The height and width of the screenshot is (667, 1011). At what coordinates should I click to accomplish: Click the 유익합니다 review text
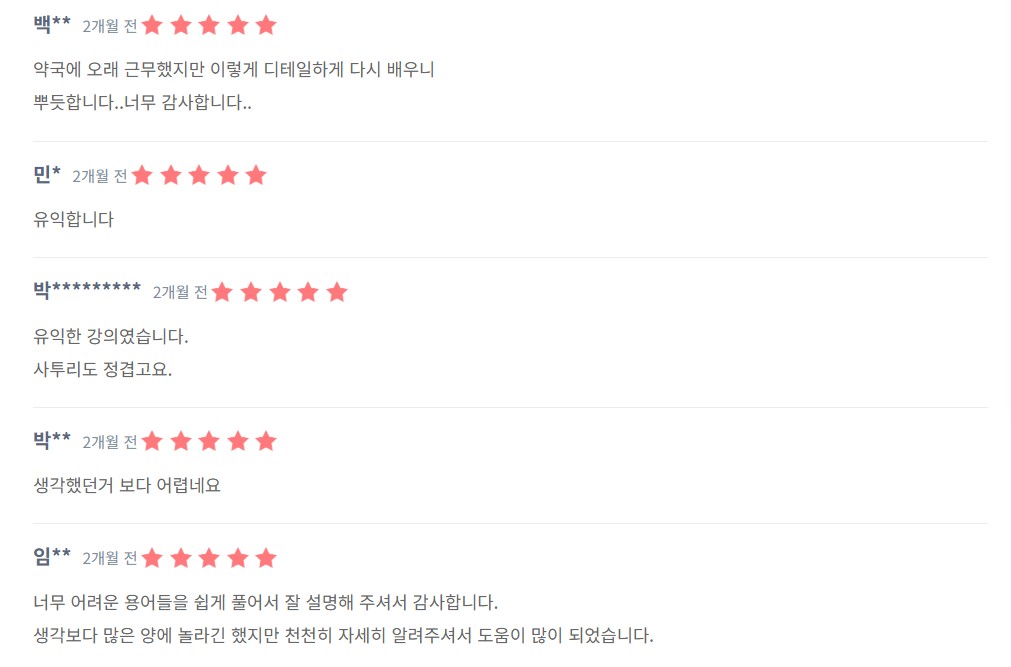[x=74, y=219]
